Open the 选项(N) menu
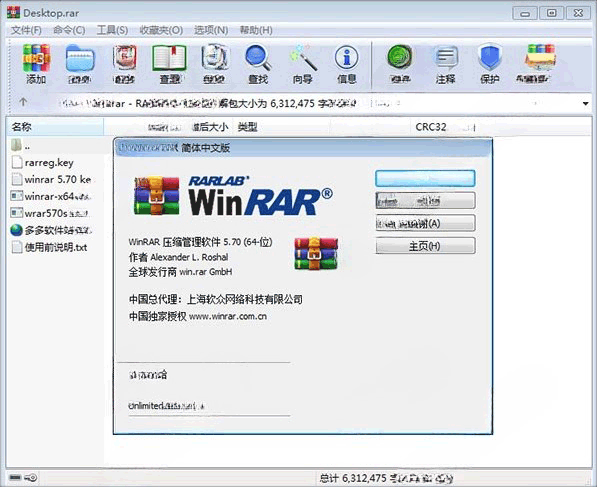 (x=211, y=30)
